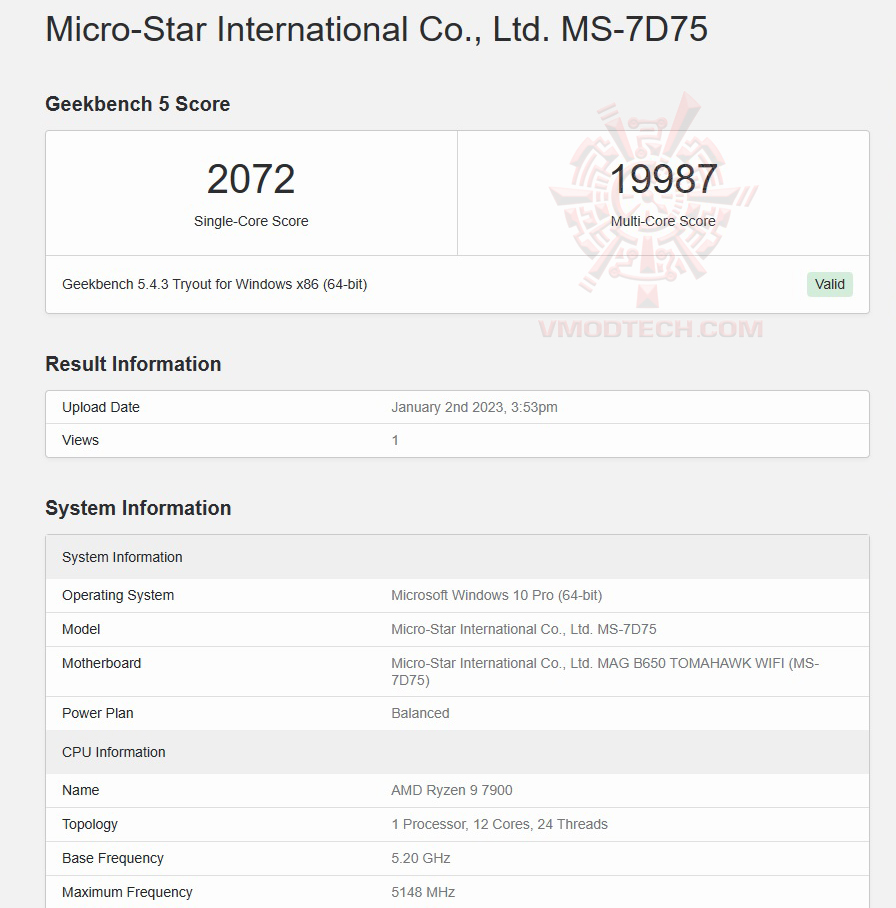This screenshot has width=896, height=908.
Task: Click the System Information table header row
Action: click(x=458, y=557)
